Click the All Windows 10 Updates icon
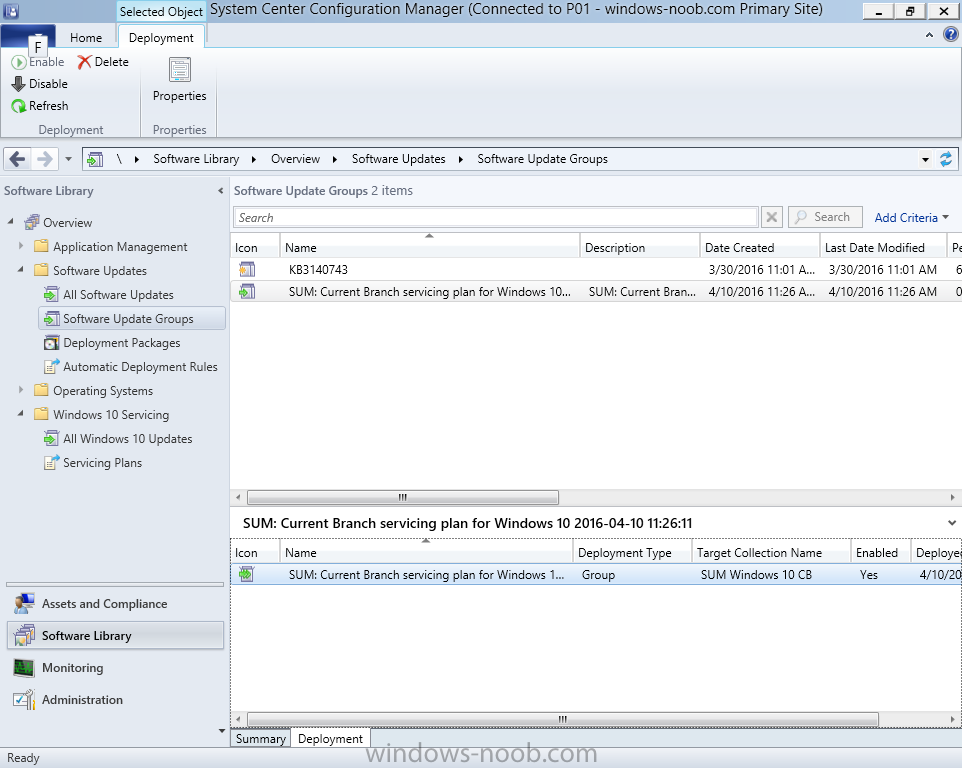Image resolution: width=962 pixels, height=768 pixels. 52,439
